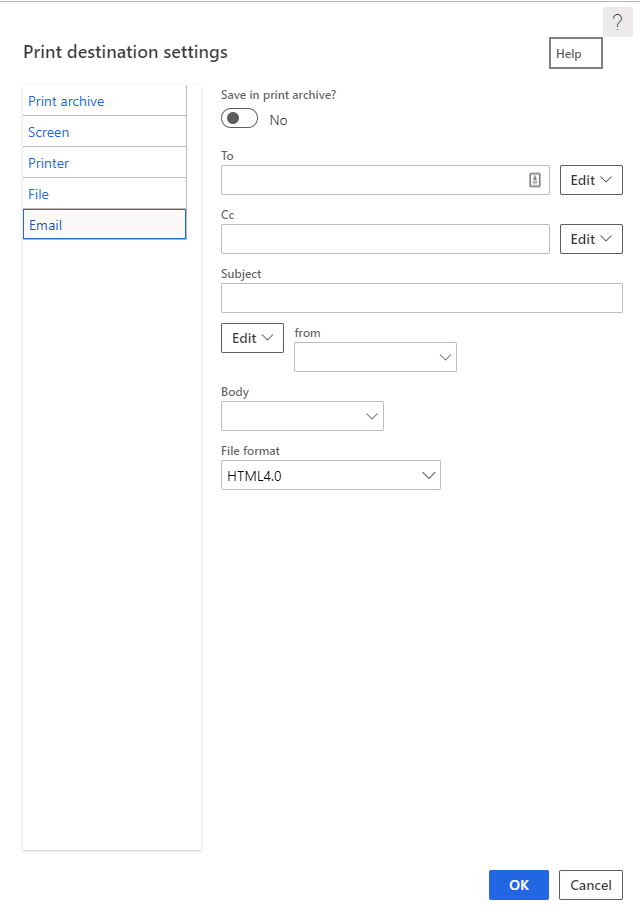
Task: Open the Edit dropdown below the Subject field
Action: tap(252, 337)
